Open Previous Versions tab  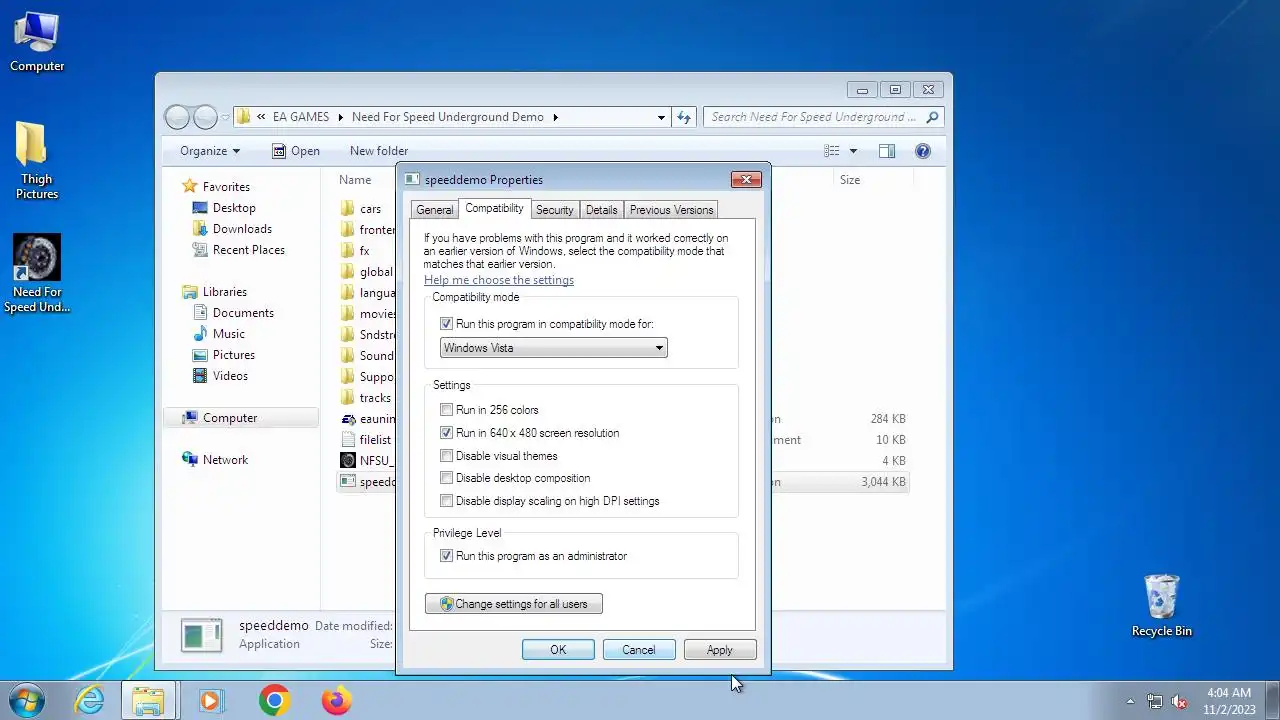[x=671, y=210]
